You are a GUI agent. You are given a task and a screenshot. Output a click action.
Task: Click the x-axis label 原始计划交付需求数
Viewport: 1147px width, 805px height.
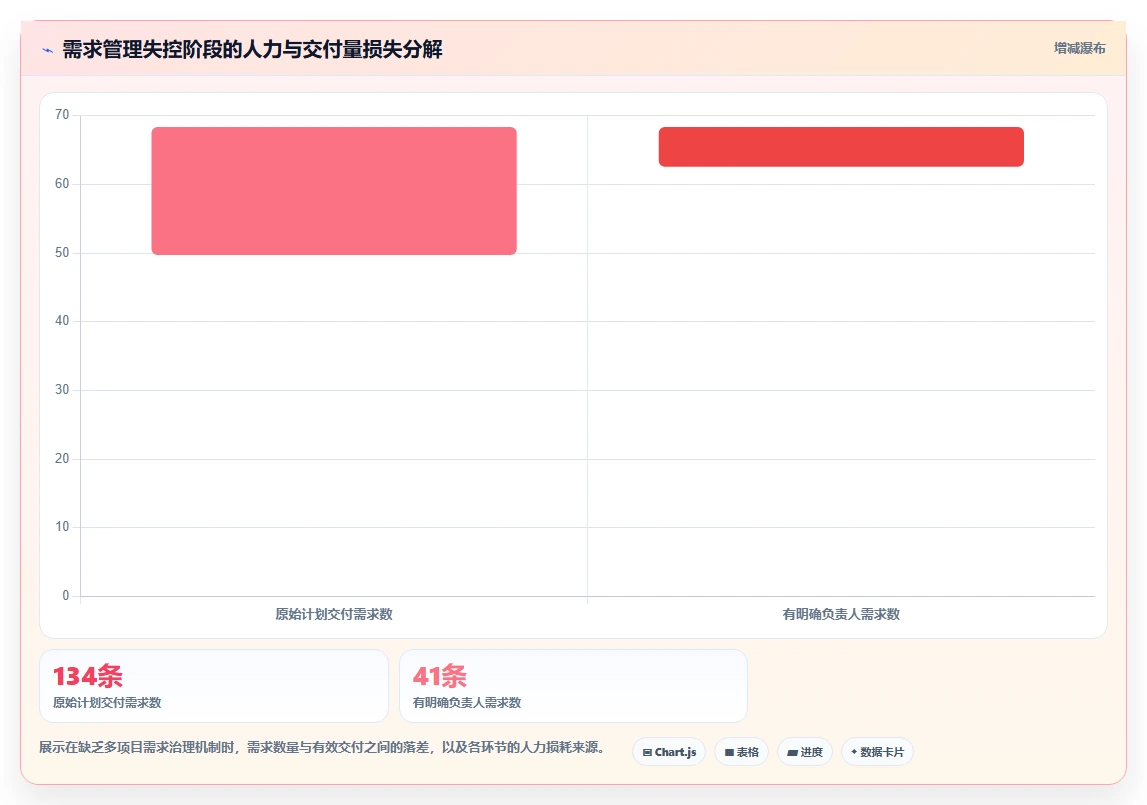pos(334,614)
